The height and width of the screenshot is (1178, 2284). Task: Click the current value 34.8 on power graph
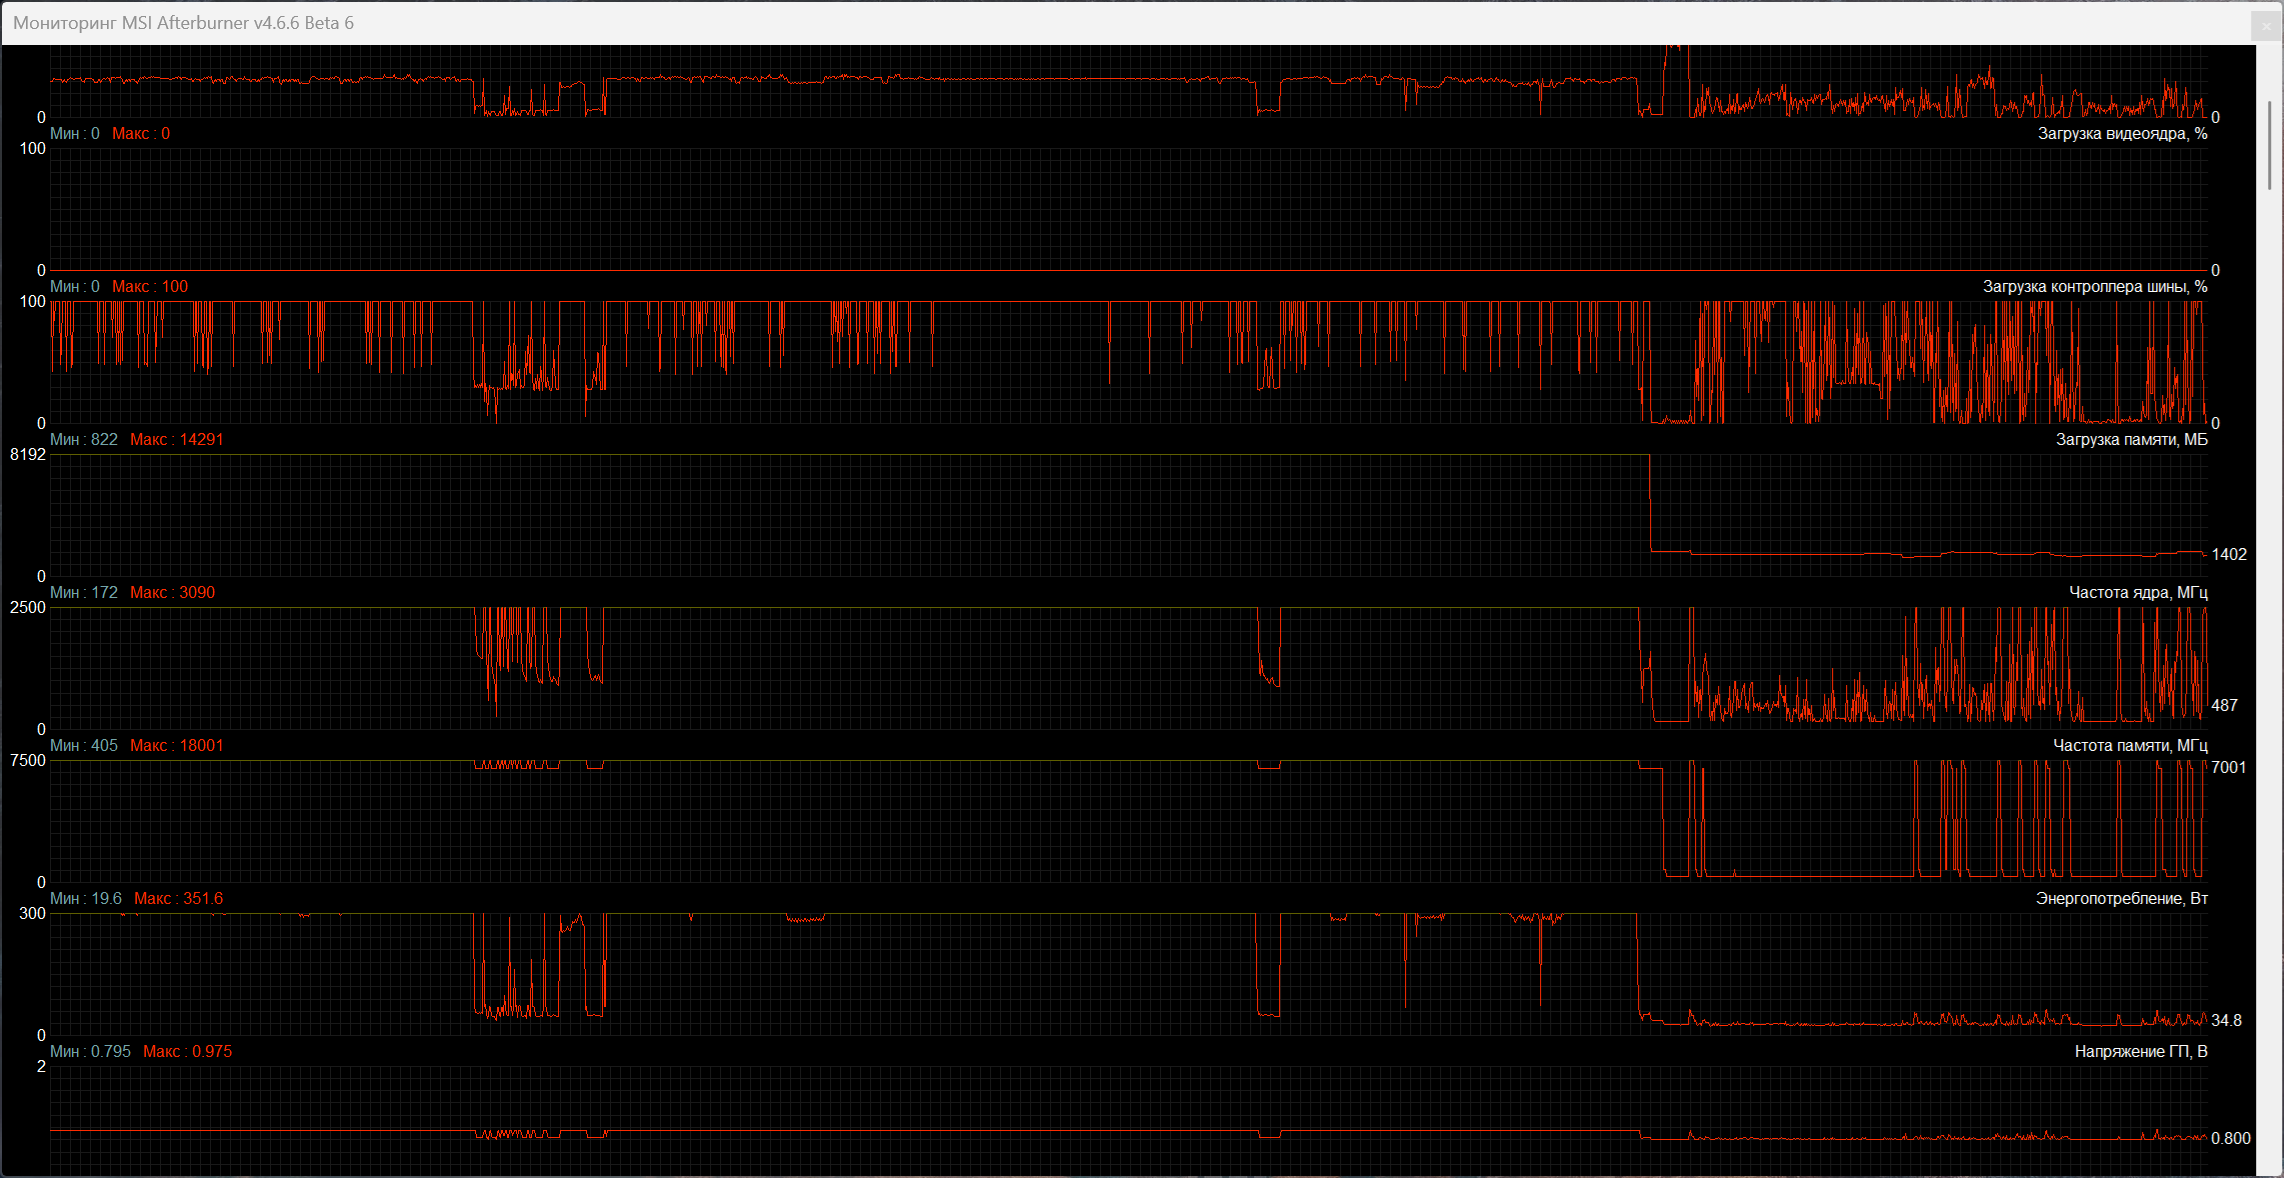point(2226,1021)
